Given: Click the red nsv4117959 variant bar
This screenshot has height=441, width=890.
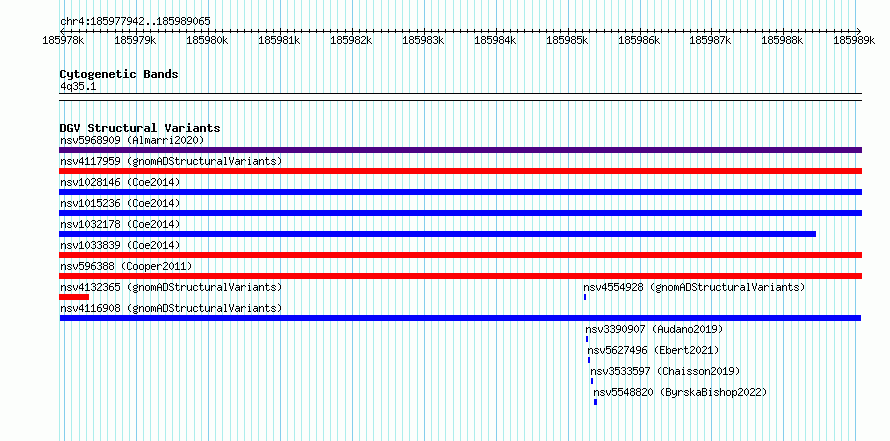Looking at the screenshot, I should pos(460,171).
